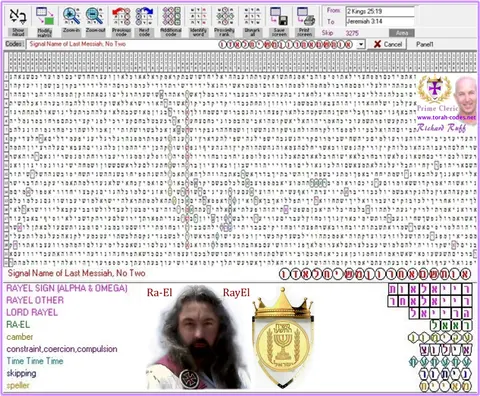Click the bearded man portrait image
480x396 pixels.
pyautogui.click(x=198, y=337)
